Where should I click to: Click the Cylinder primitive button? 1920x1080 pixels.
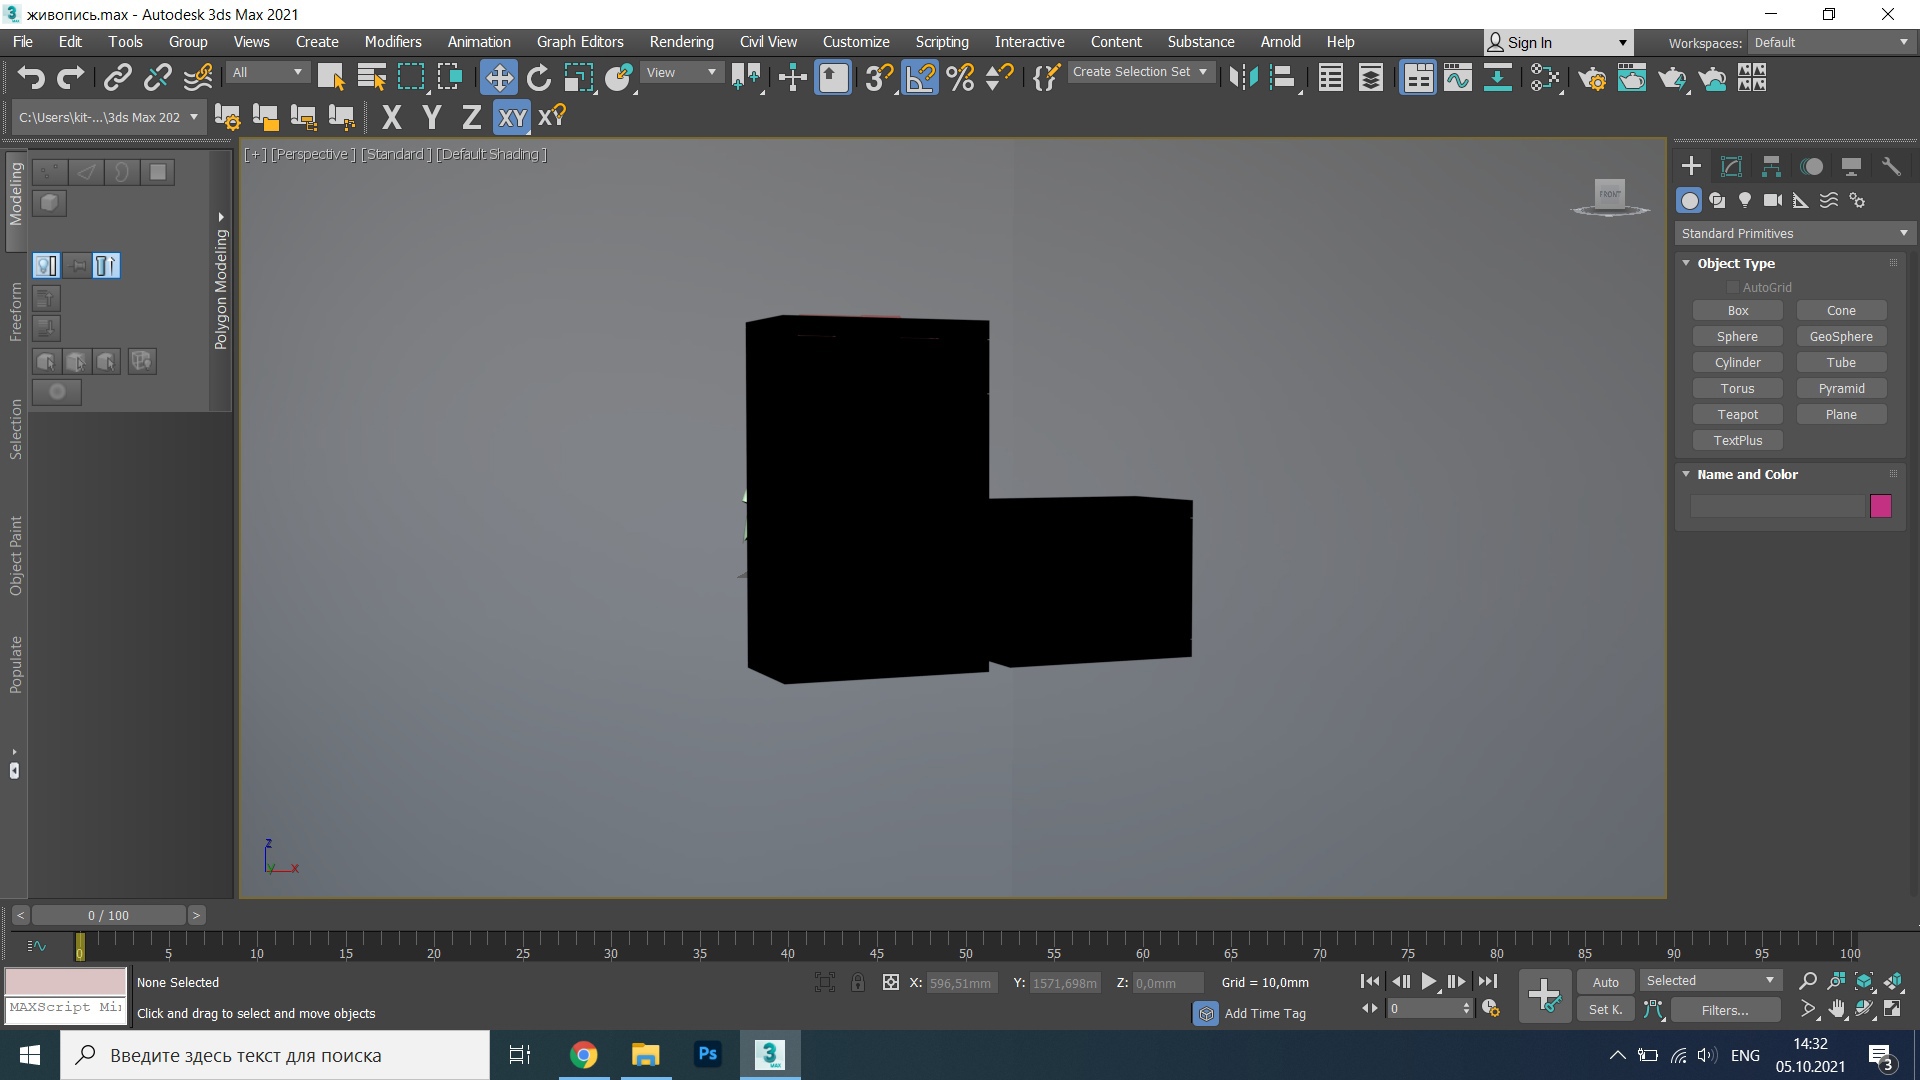(1737, 362)
